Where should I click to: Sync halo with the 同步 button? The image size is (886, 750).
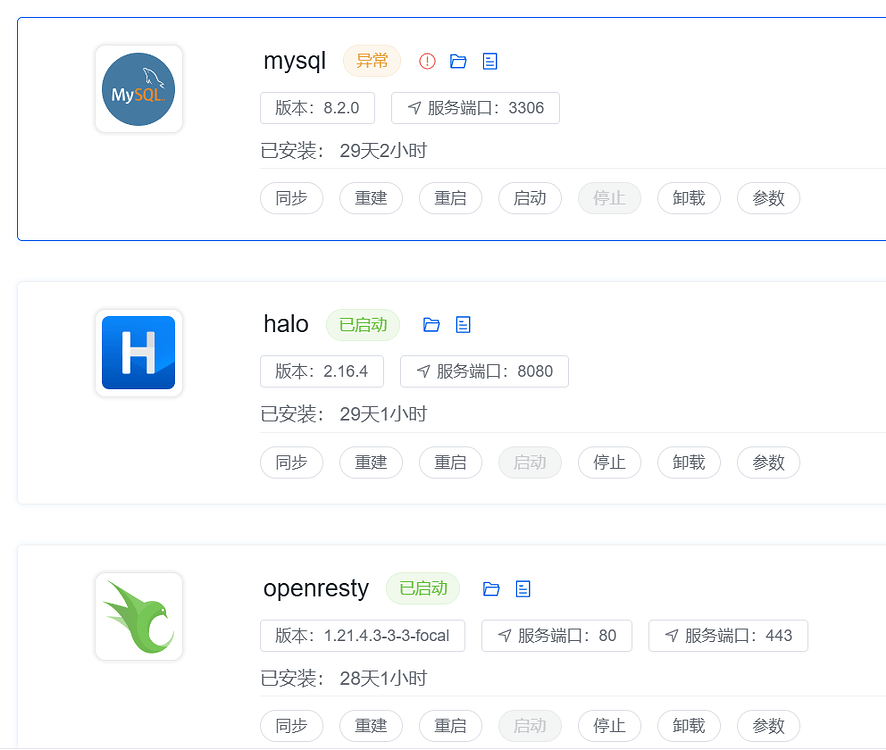(291, 462)
